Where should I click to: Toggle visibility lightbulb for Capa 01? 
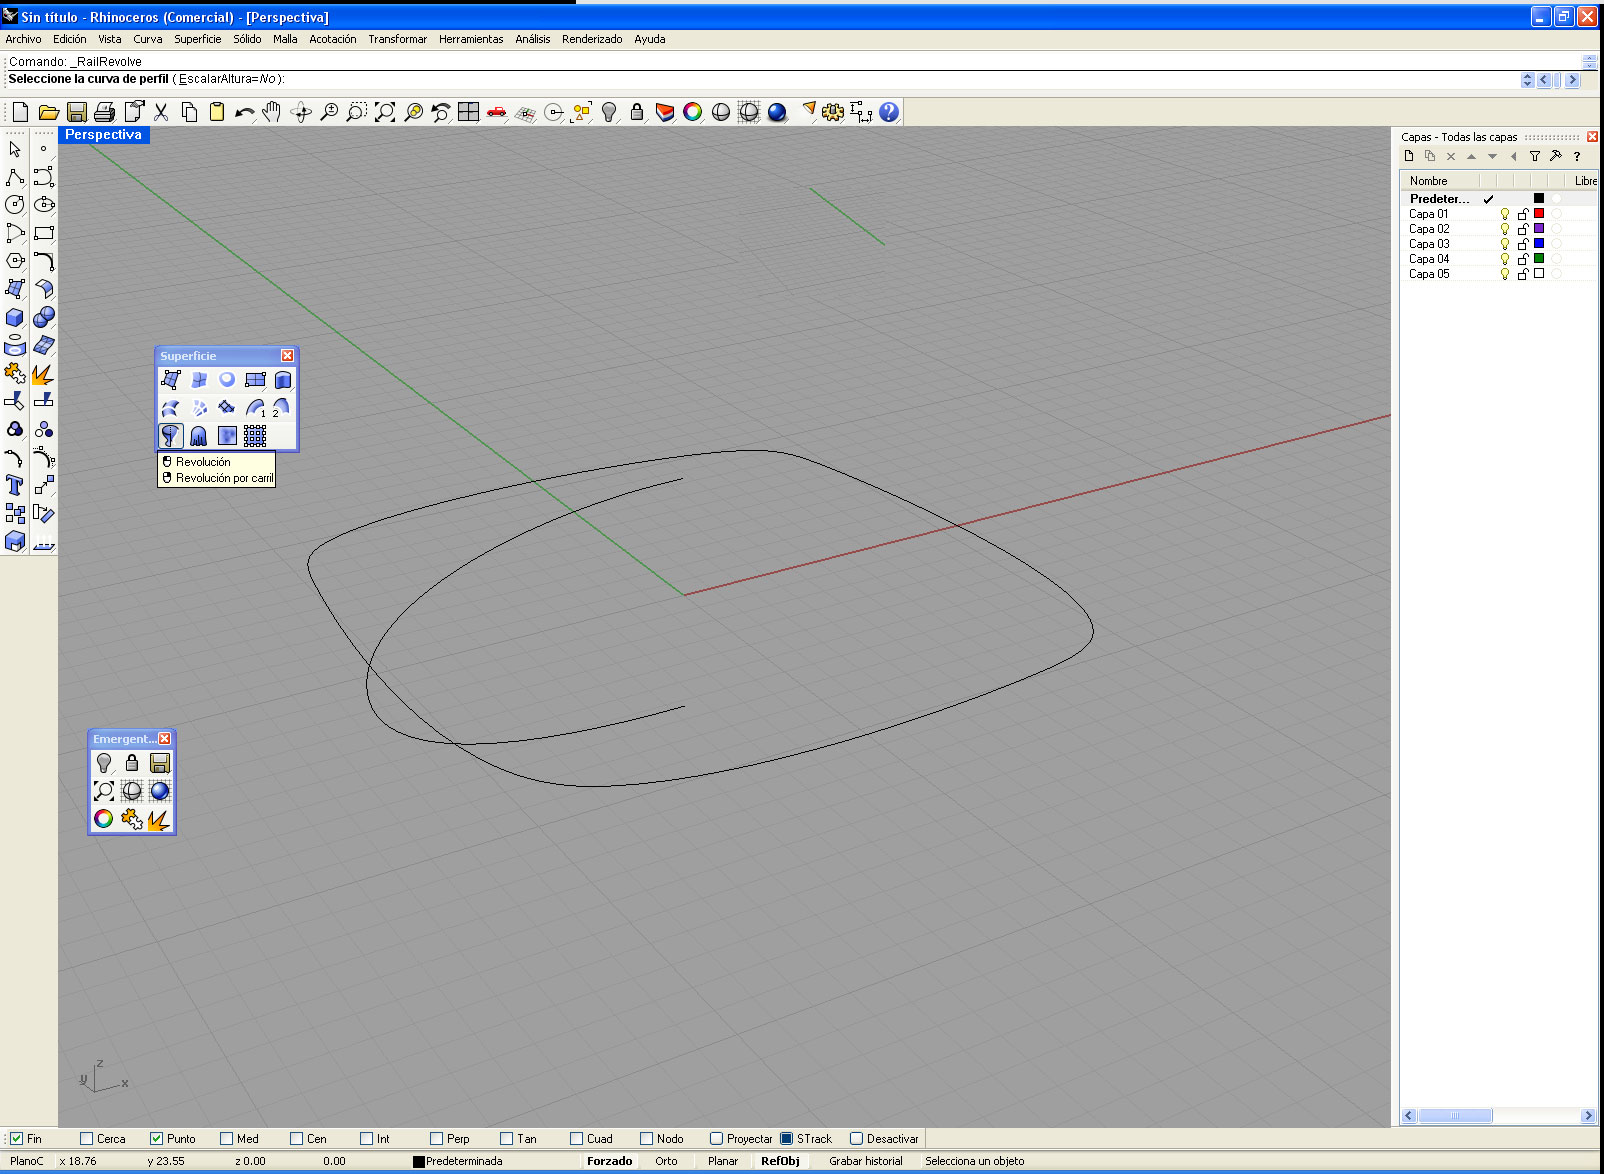click(1505, 214)
